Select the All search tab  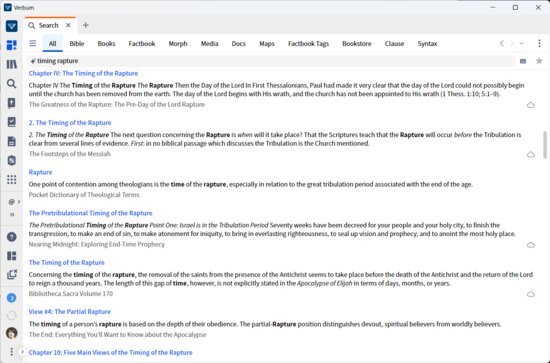(x=52, y=43)
